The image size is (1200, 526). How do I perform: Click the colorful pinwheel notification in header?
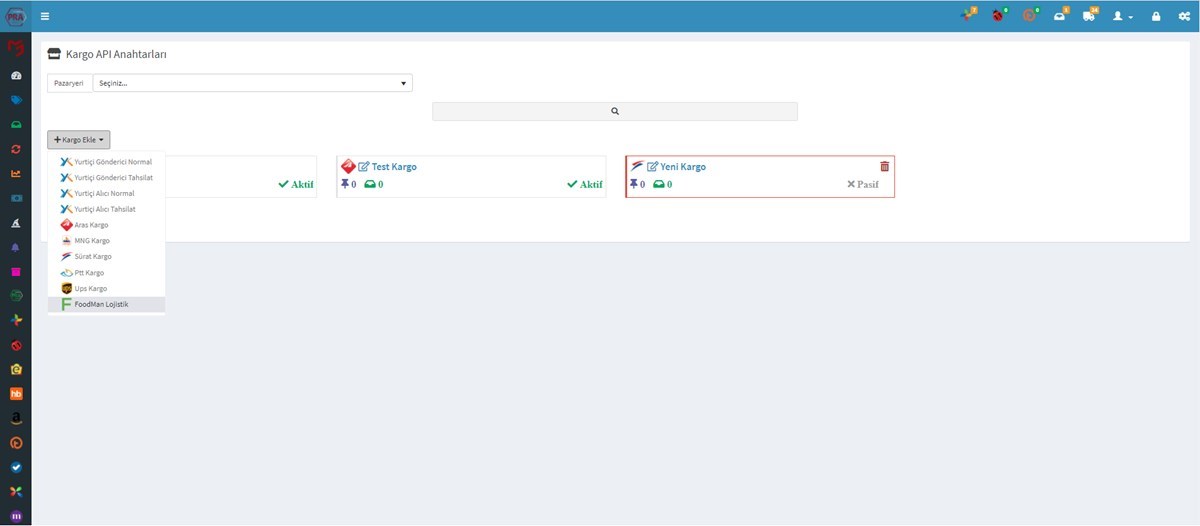pyautogui.click(x=968, y=16)
